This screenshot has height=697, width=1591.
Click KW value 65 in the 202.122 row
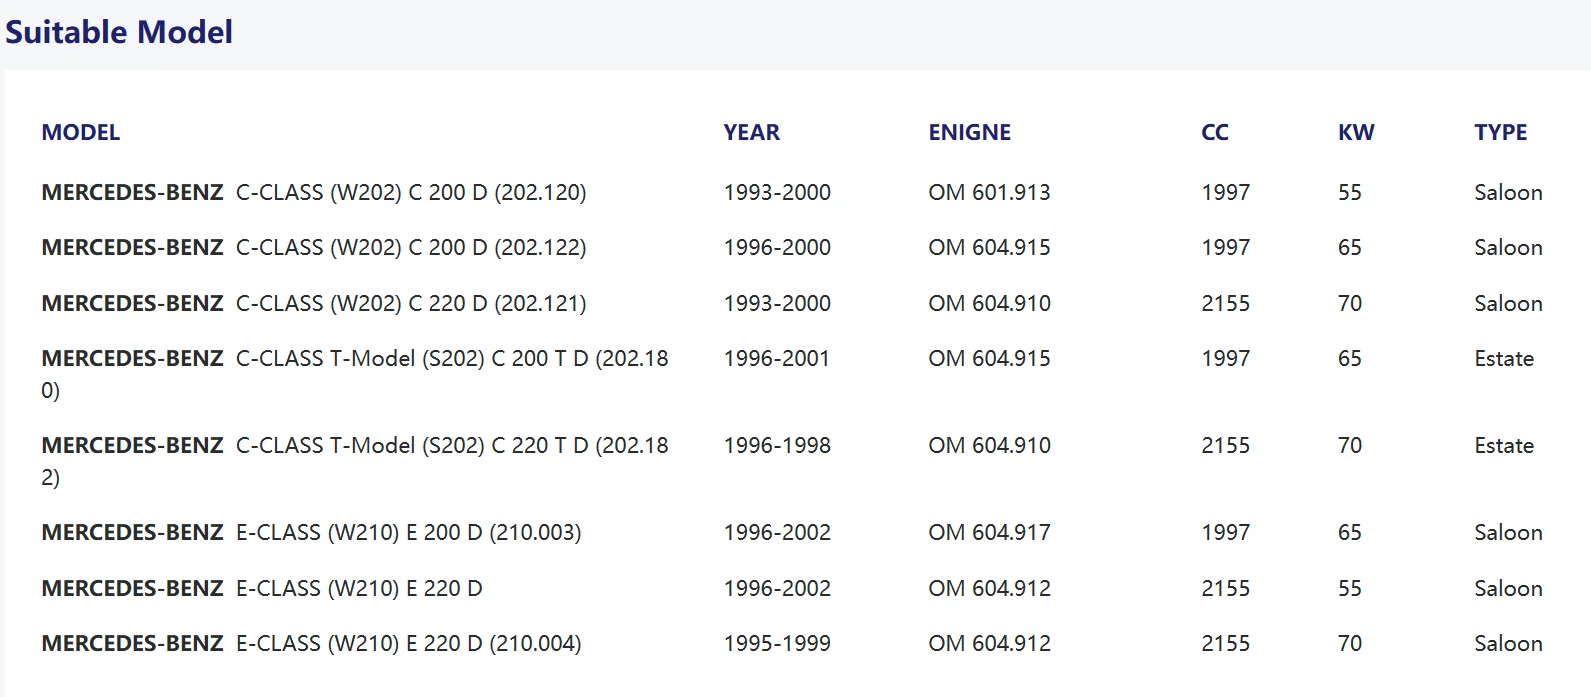pos(1350,247)
